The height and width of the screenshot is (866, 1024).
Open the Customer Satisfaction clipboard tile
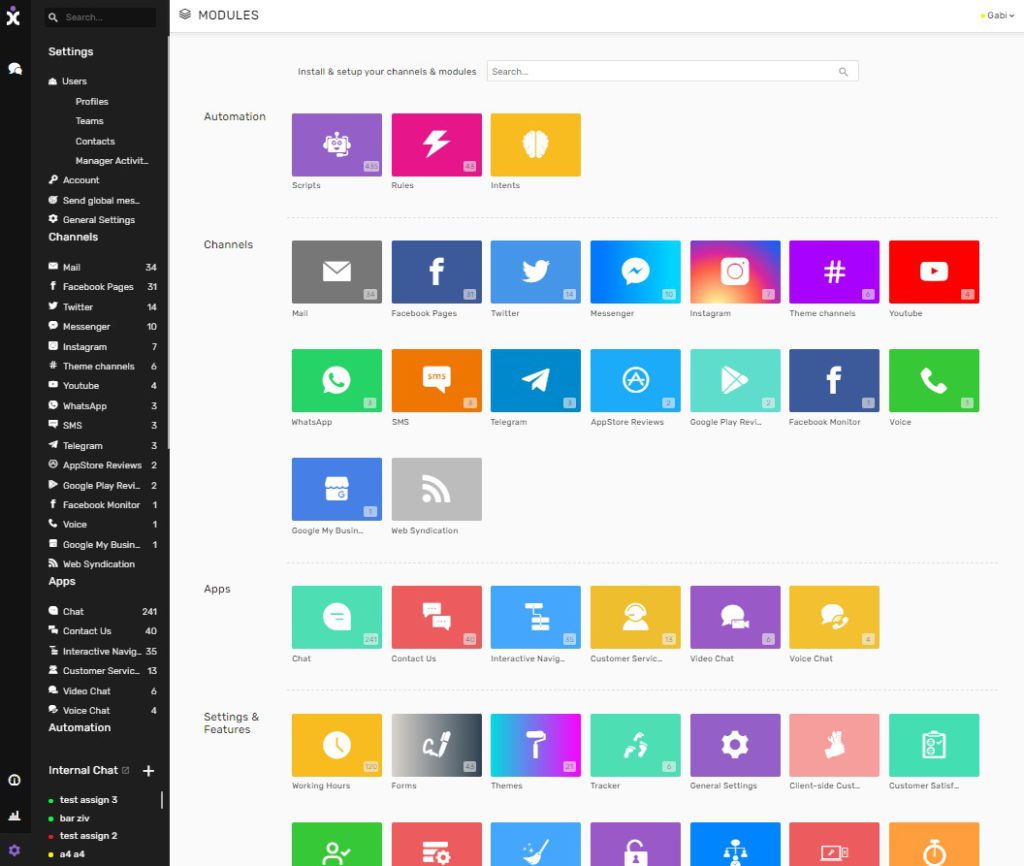(934, 745)
